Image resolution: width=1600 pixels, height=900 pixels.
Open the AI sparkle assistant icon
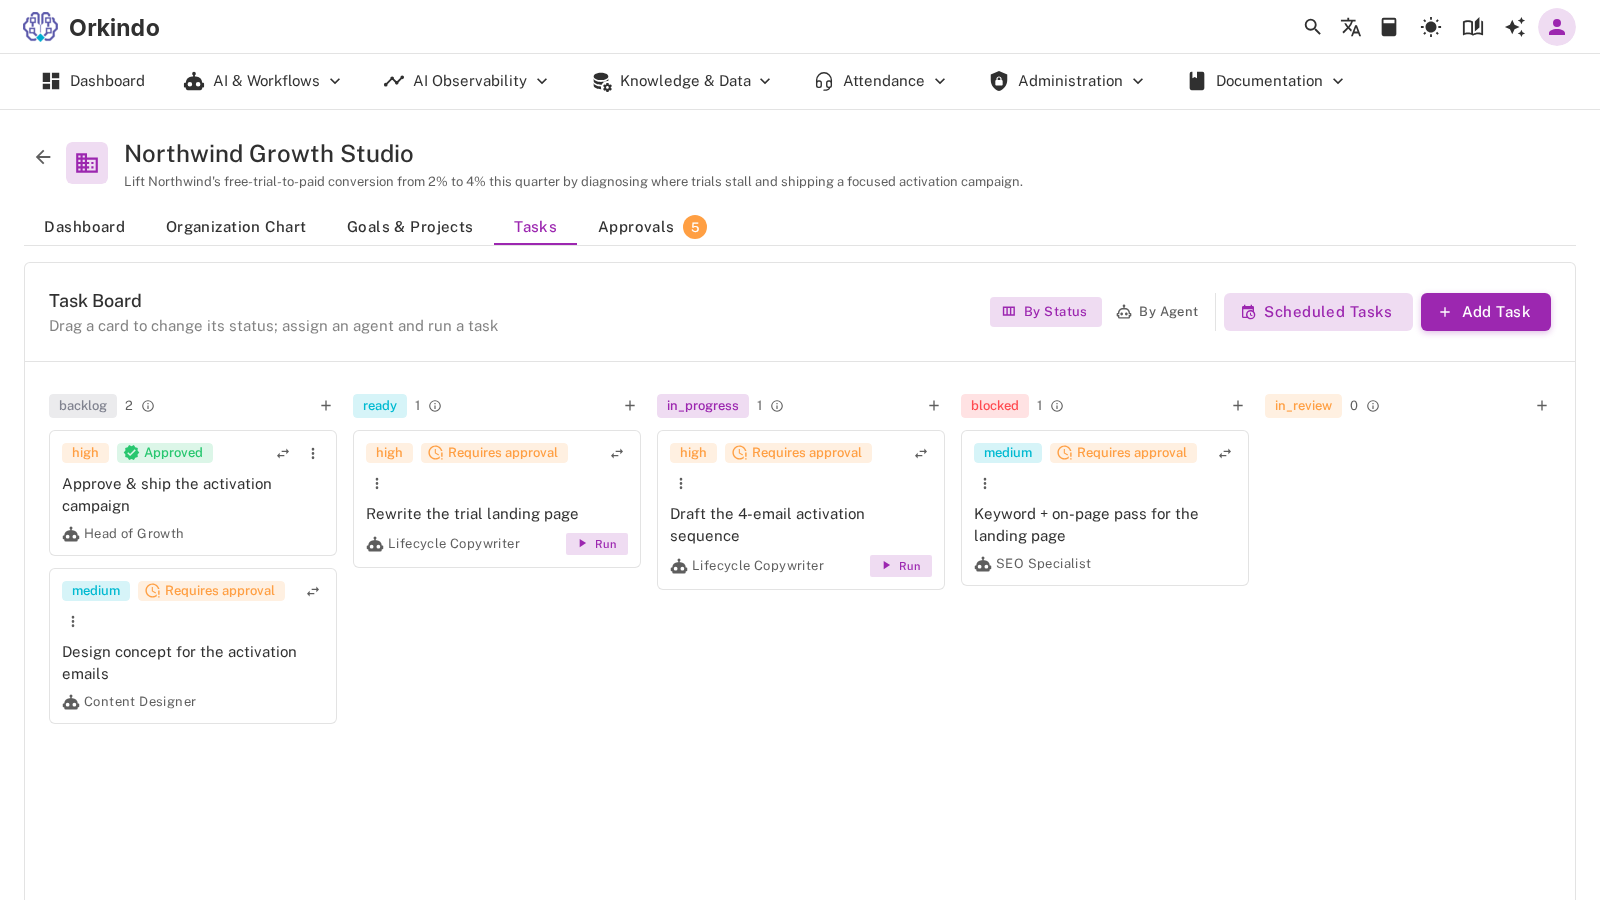coord(1515,27)
